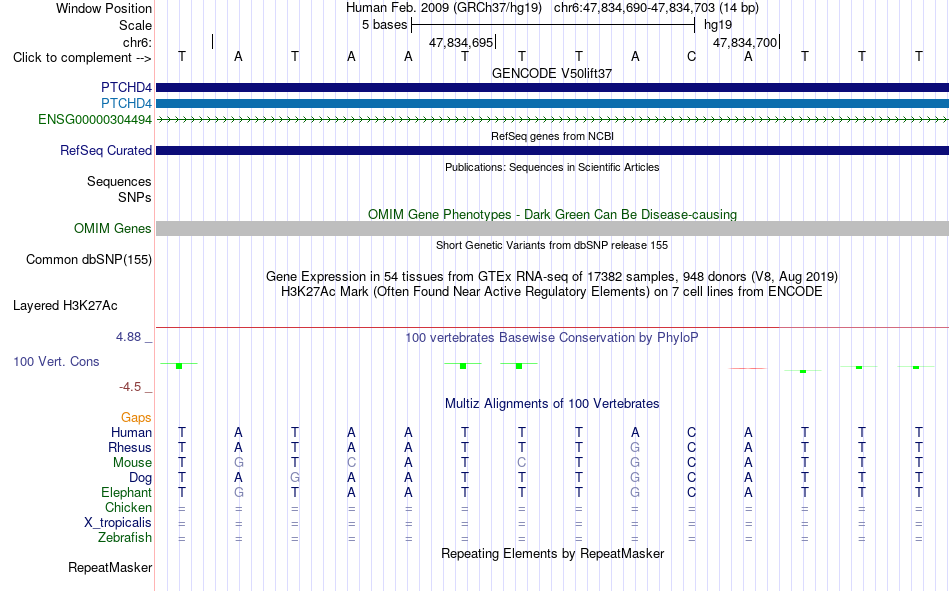Click the H3K27Ac Mark ENCODE track title

pos(552,292)
